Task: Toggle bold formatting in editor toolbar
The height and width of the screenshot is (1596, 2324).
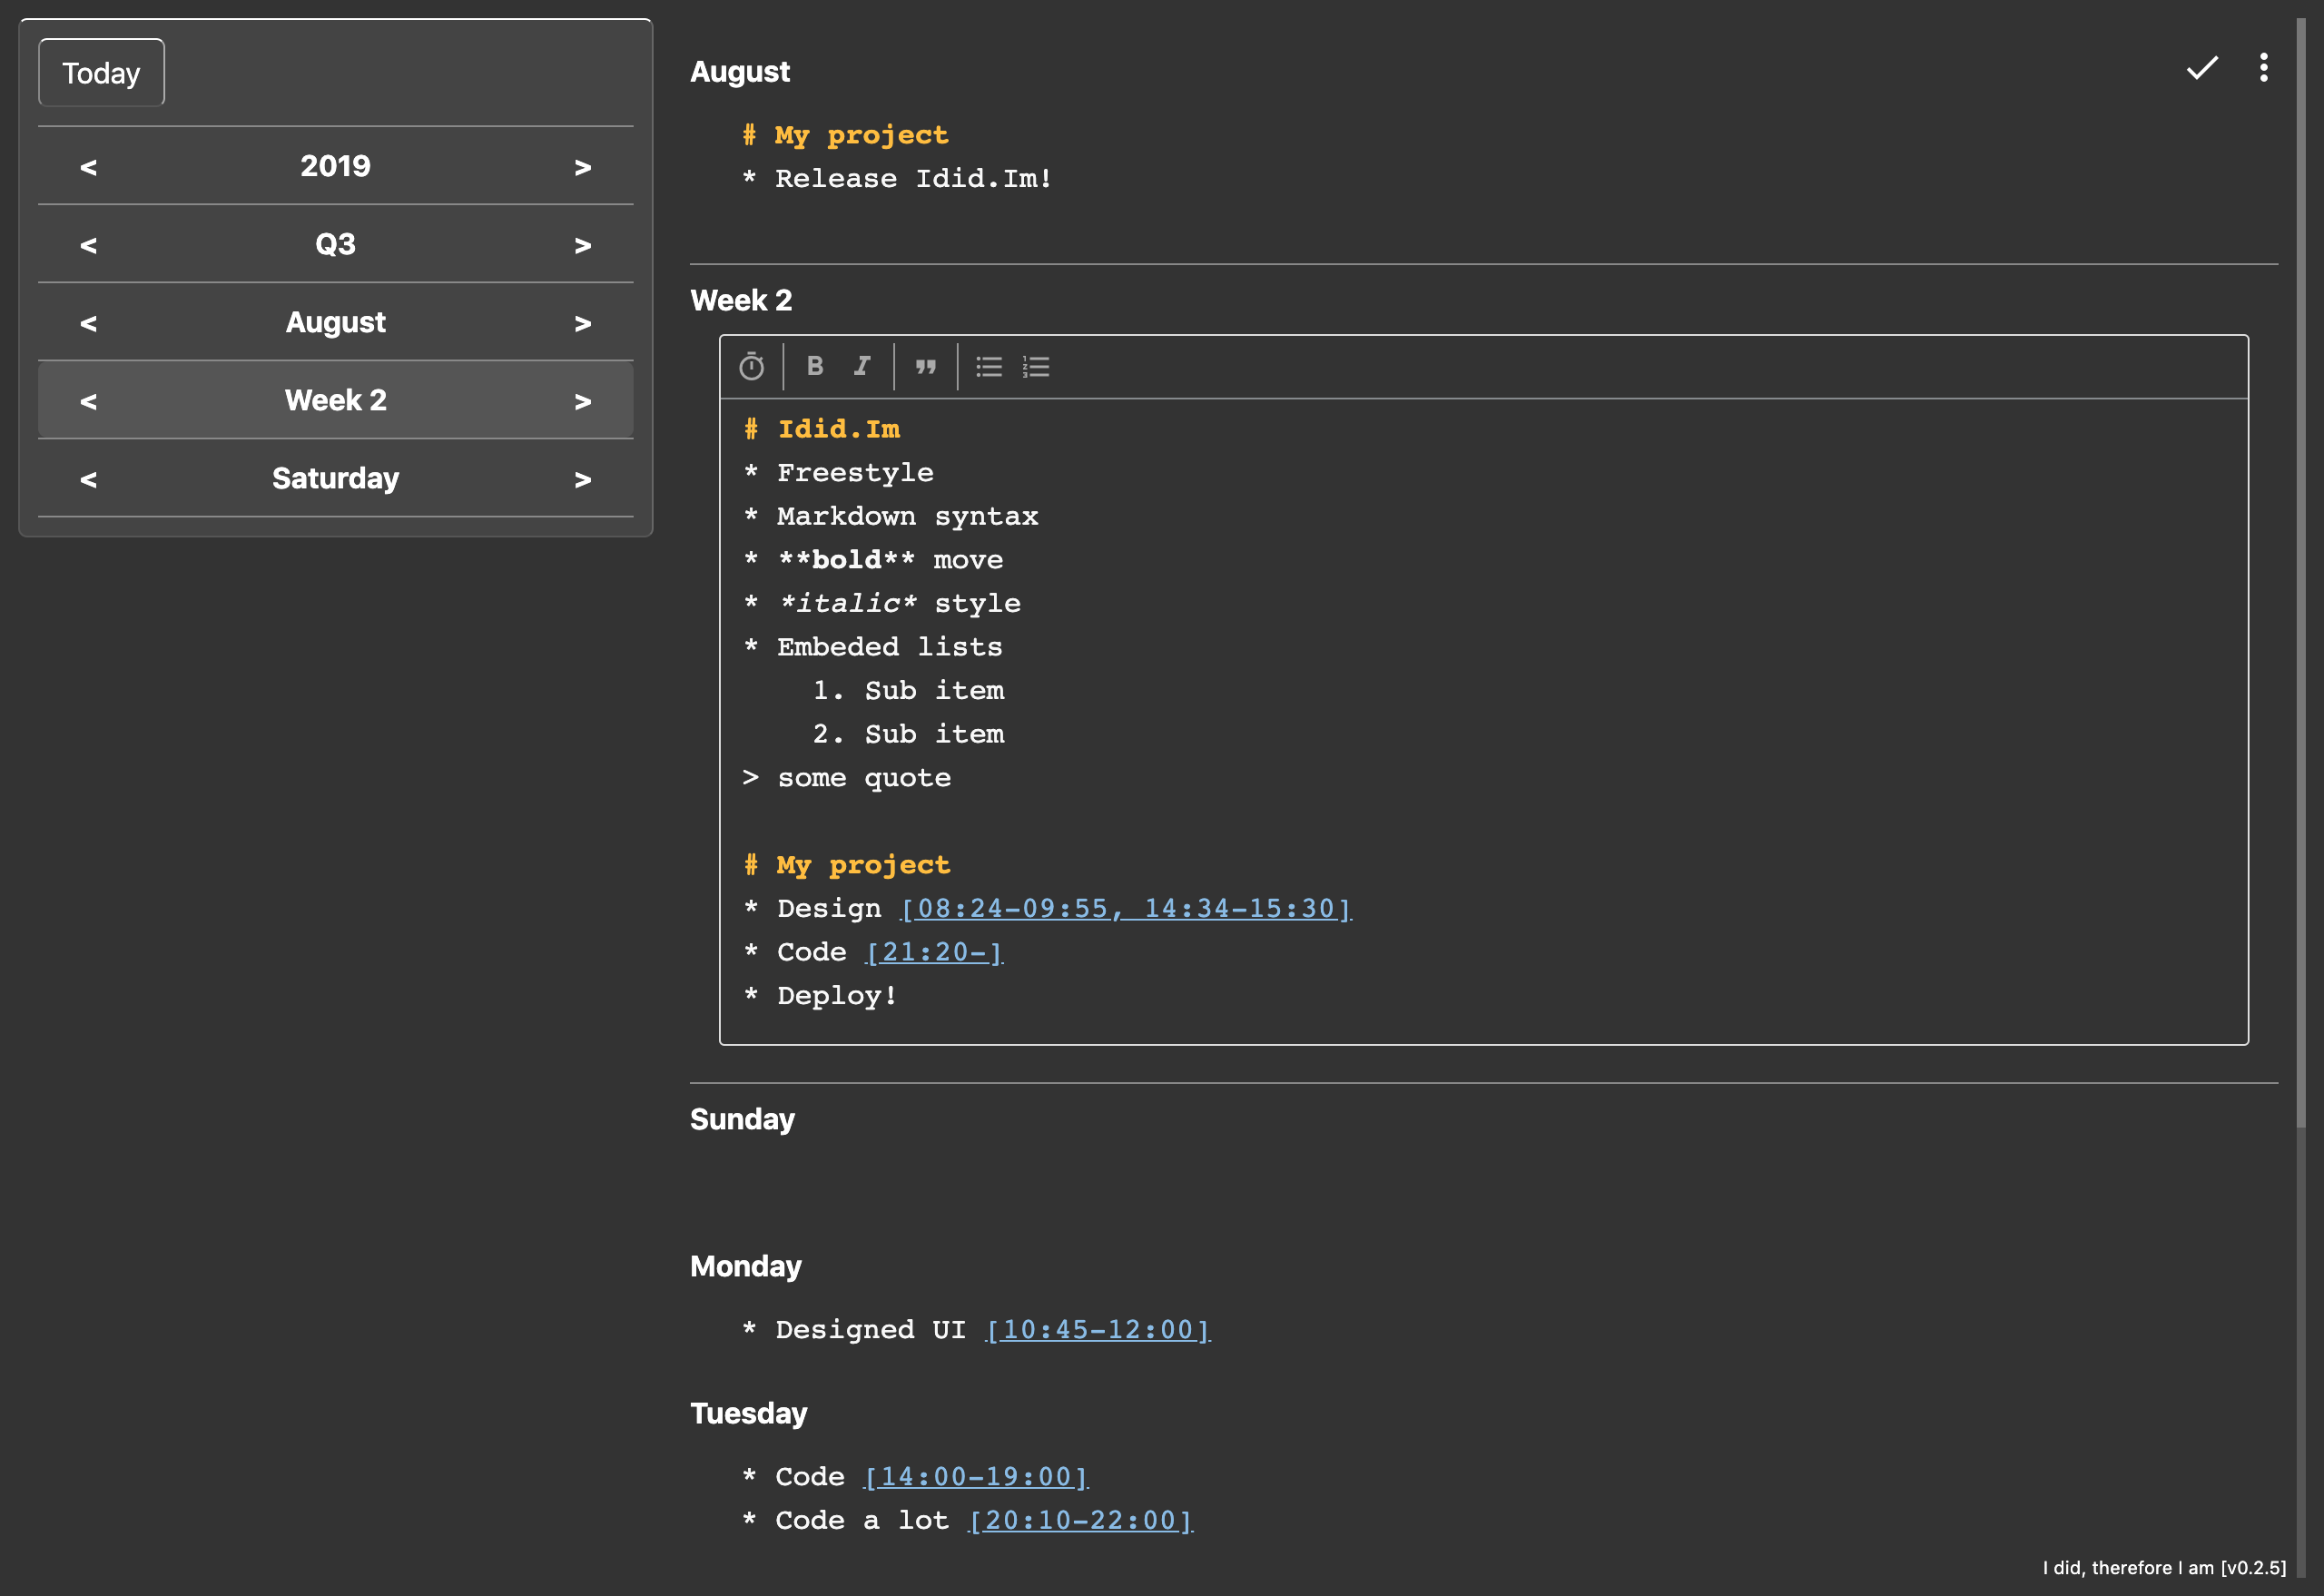Action: click(815, 366)
